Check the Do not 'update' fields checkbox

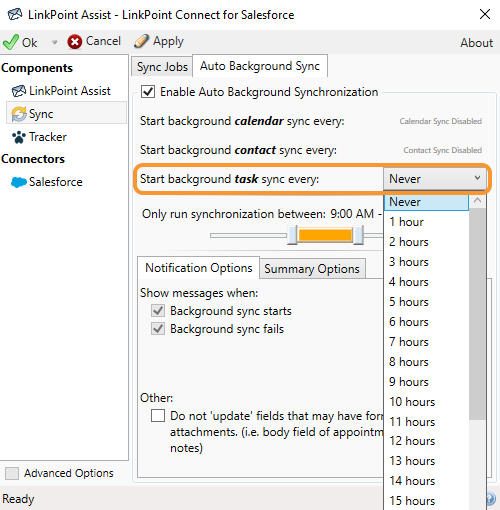158,416
